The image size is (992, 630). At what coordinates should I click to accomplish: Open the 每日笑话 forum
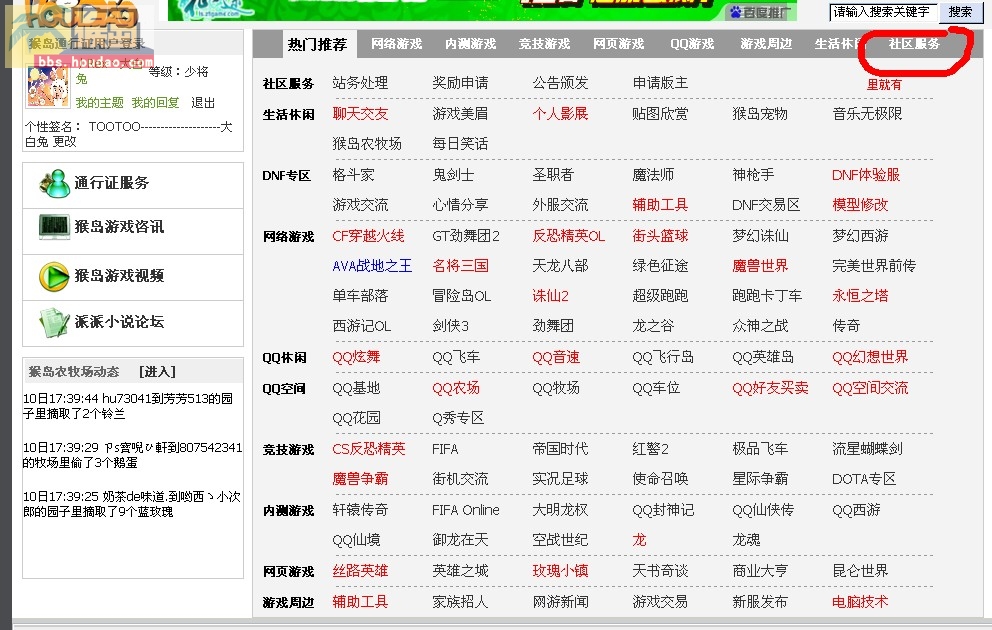460,144
